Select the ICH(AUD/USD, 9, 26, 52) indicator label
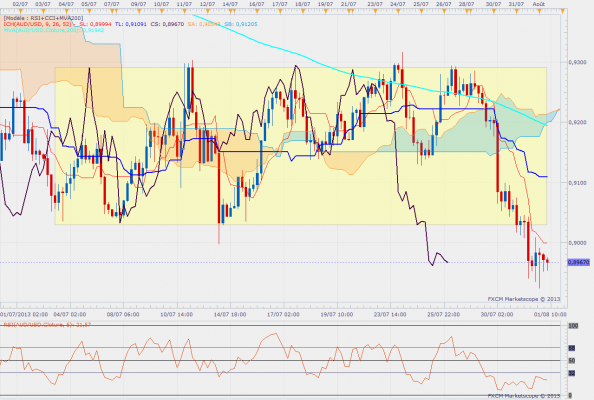Image resolution: width=594 pixels, height=400 pixels. (x=38, y=24)
